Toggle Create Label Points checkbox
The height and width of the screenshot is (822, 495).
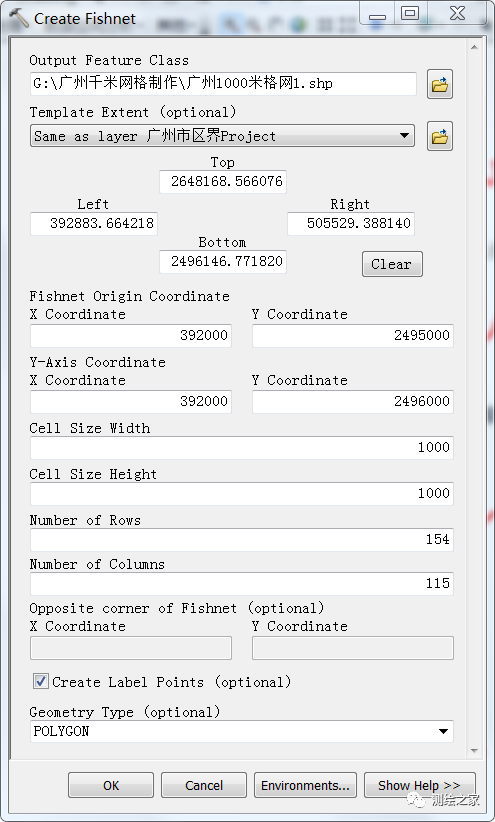pos(40,682)
